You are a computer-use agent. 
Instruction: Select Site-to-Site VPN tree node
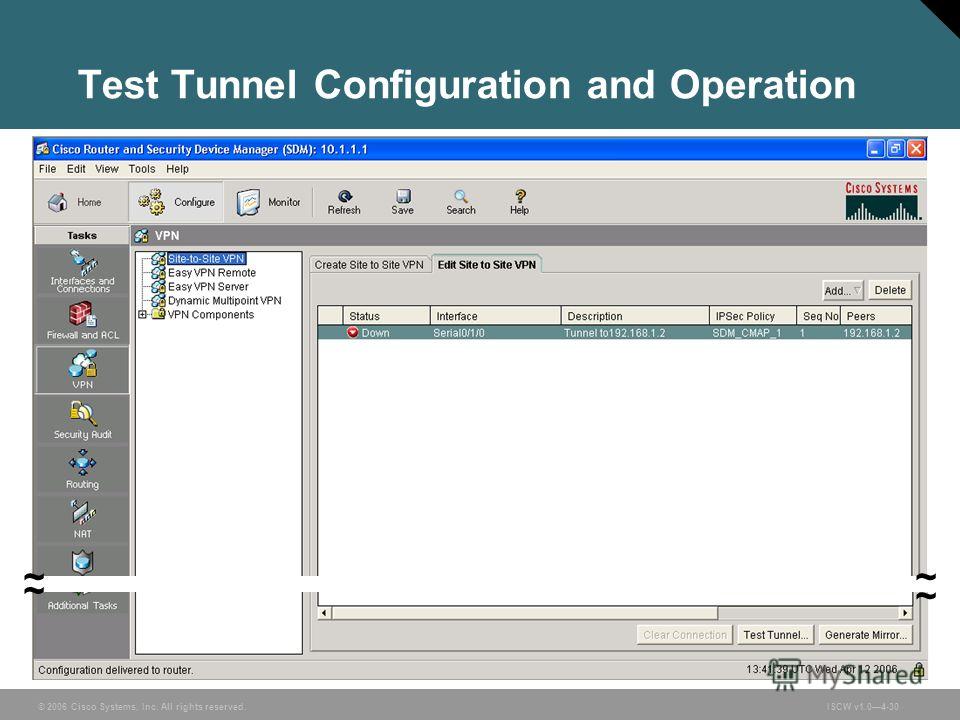pos(206,258)
